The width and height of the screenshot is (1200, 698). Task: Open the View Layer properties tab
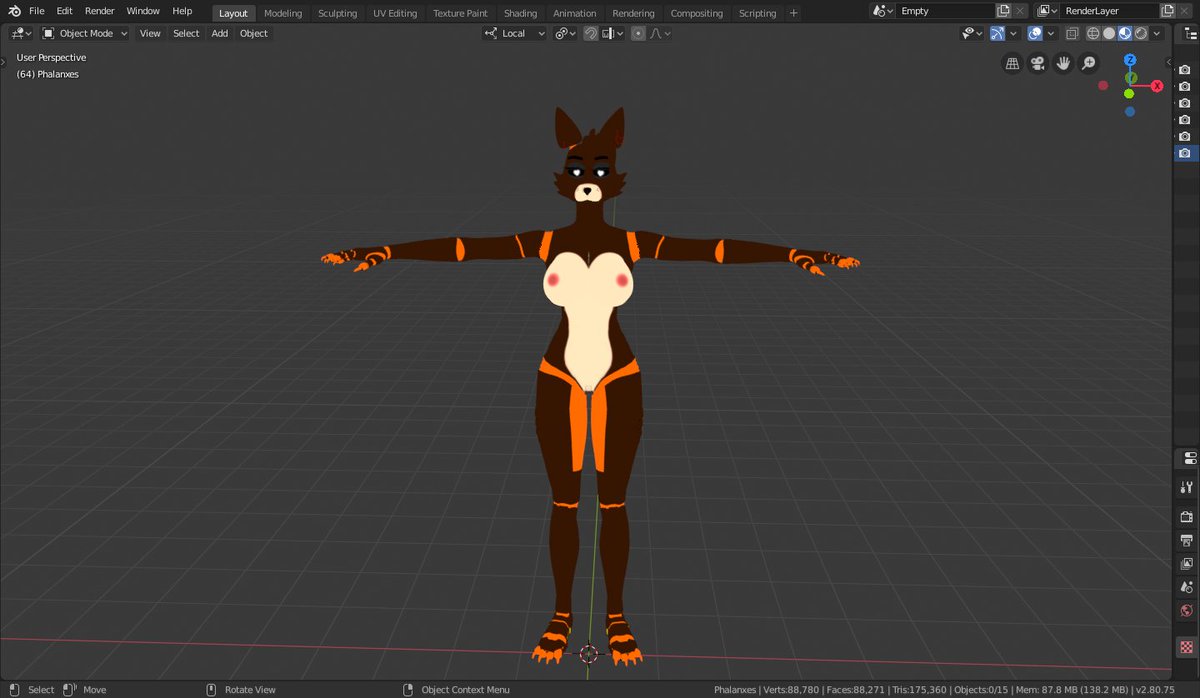1186,564
